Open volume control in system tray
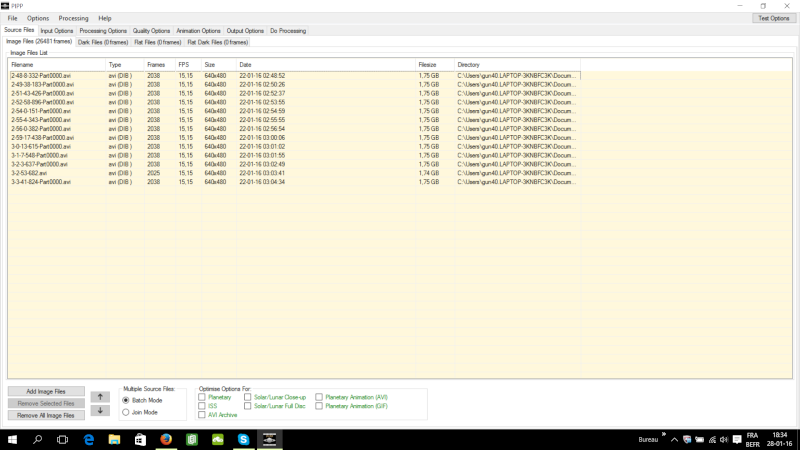Viewport: 800px width, 450px height. coord(724,440)
